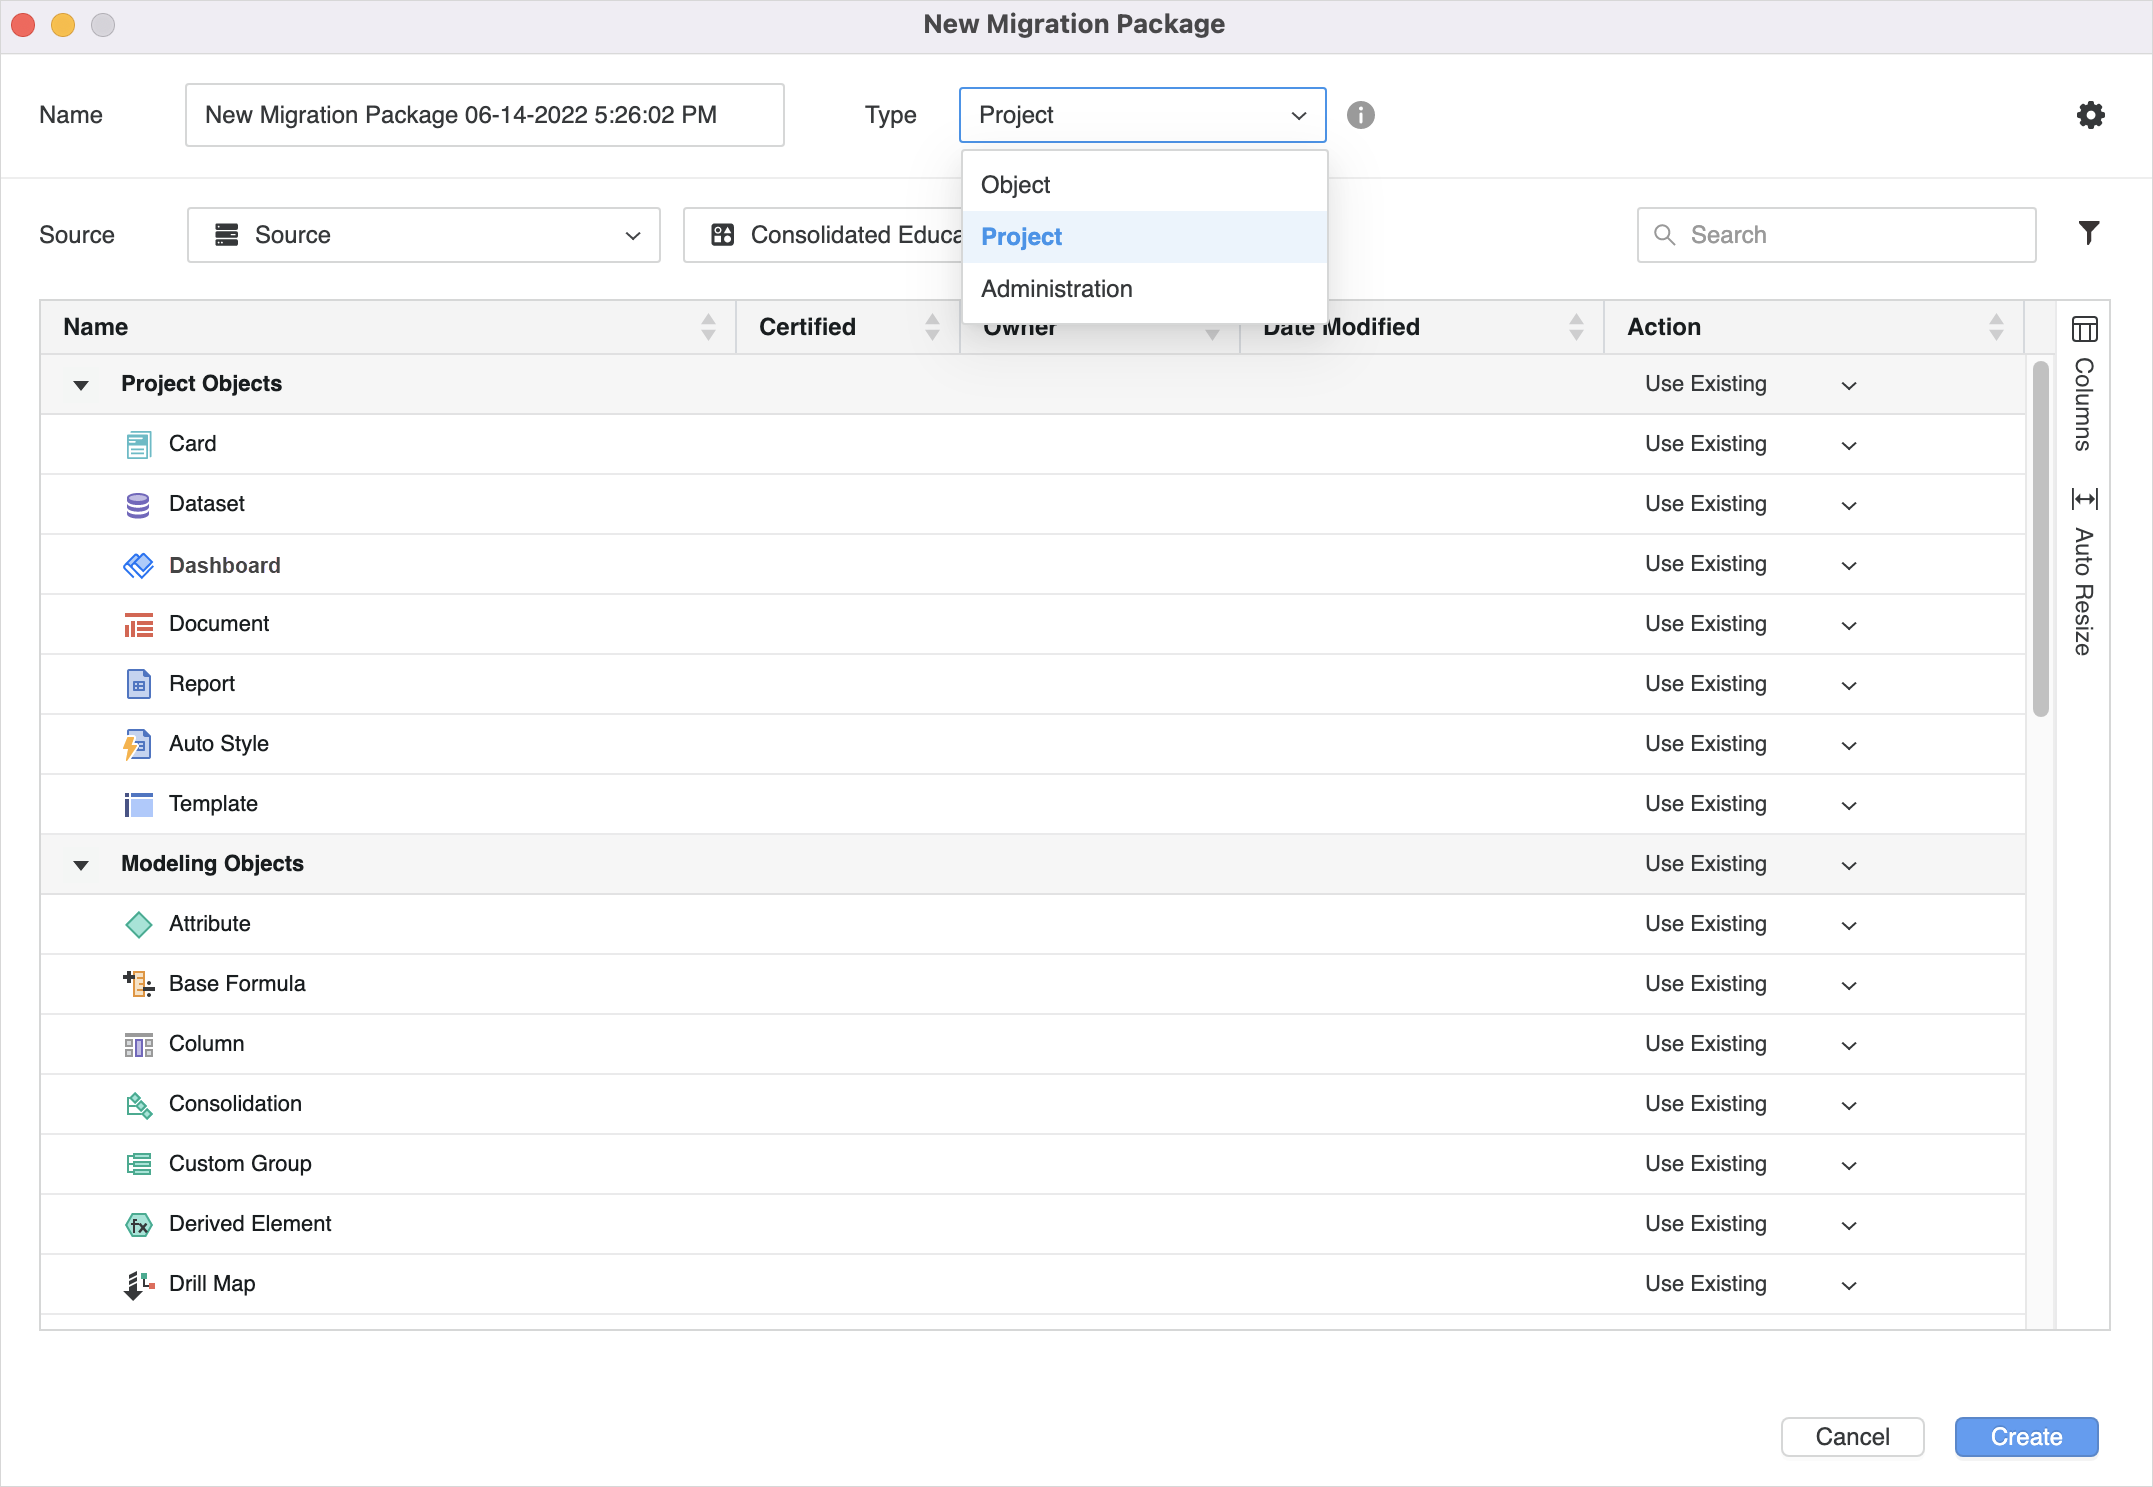This screenshot has width=2153, height=1487.
Task: Open the Source environment dropdown
Action: pyautogui.click(x=423, y=235)
